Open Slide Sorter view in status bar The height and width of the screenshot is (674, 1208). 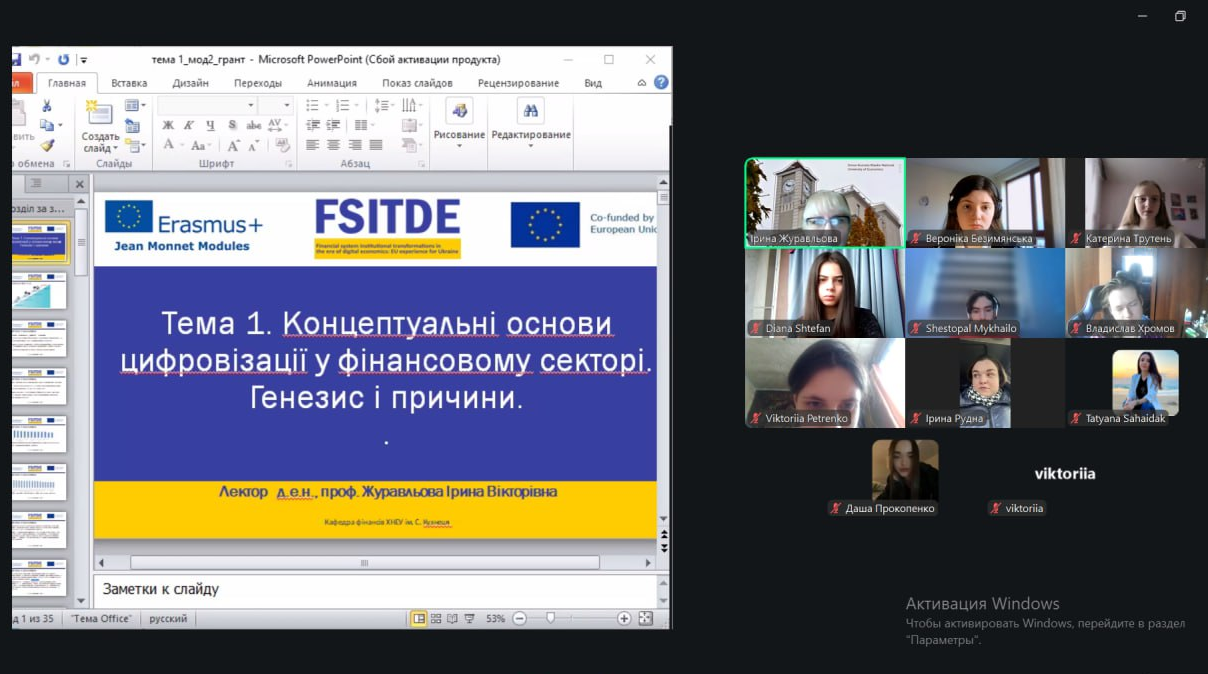coord(436,619)
